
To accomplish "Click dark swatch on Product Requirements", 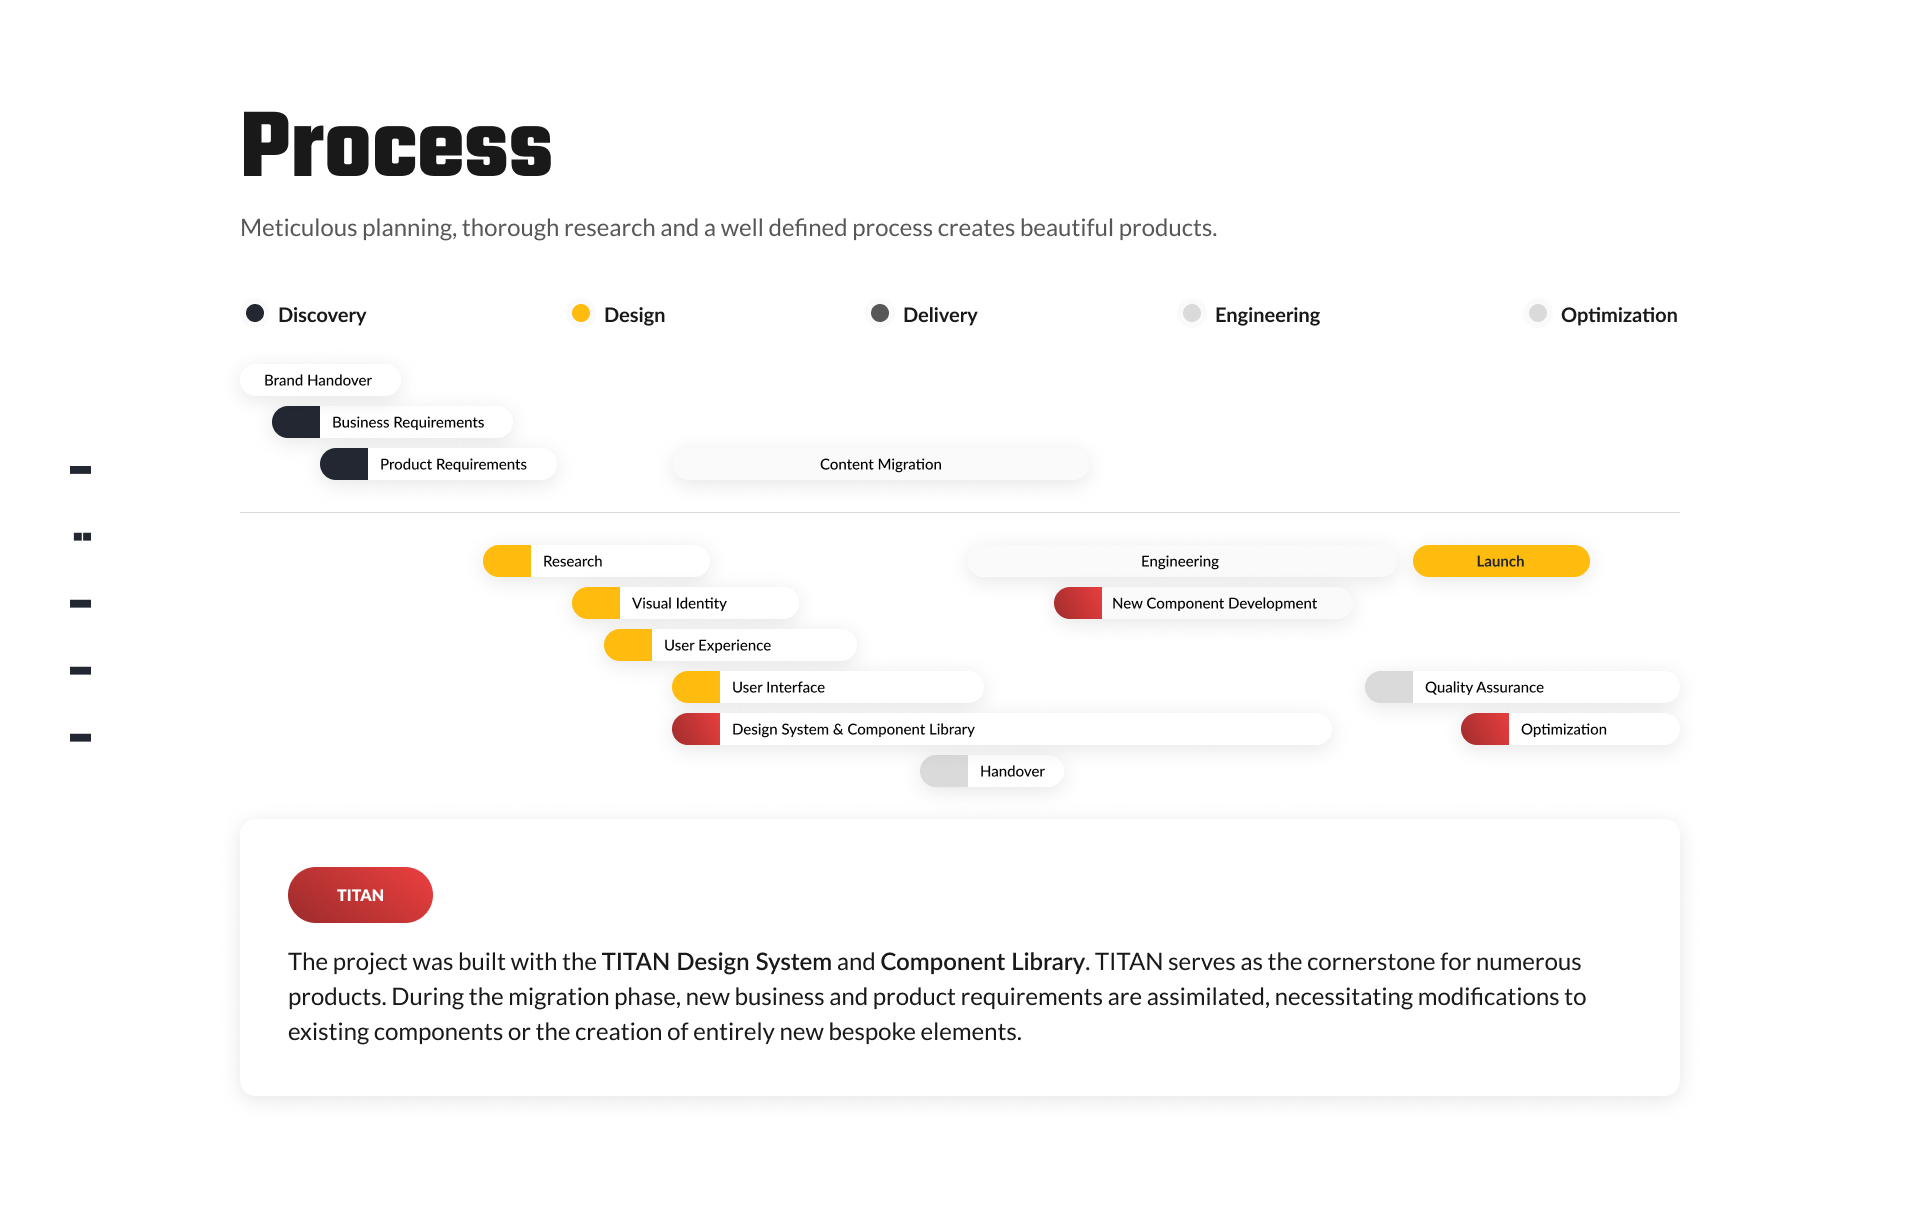I will click(x=344, y=464).
